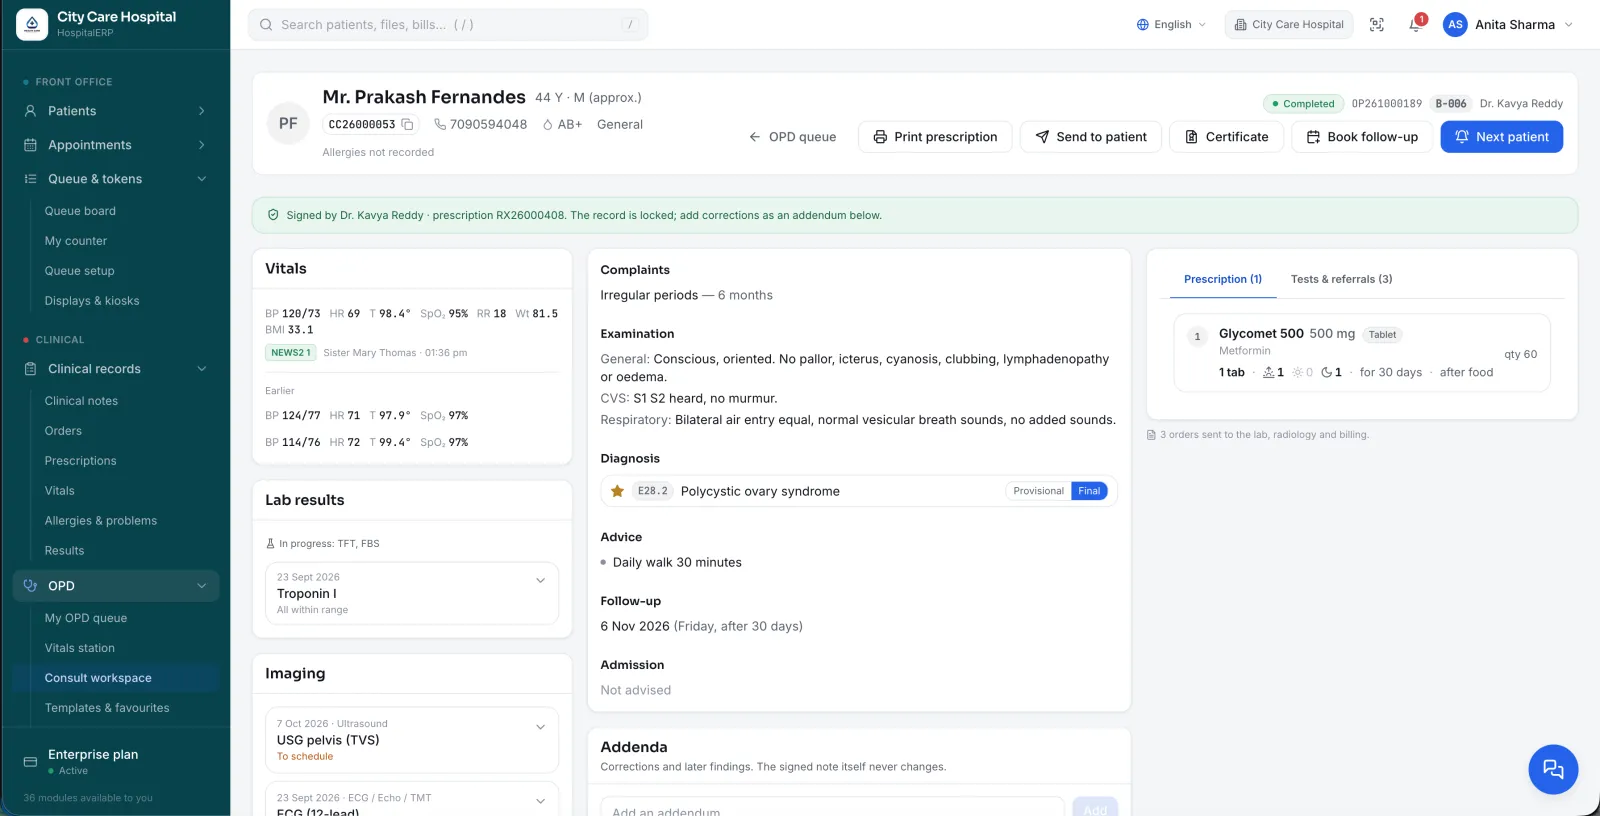Click the AS user avatar
This screenshot has width=1600, height=816.
point(1455,25)
